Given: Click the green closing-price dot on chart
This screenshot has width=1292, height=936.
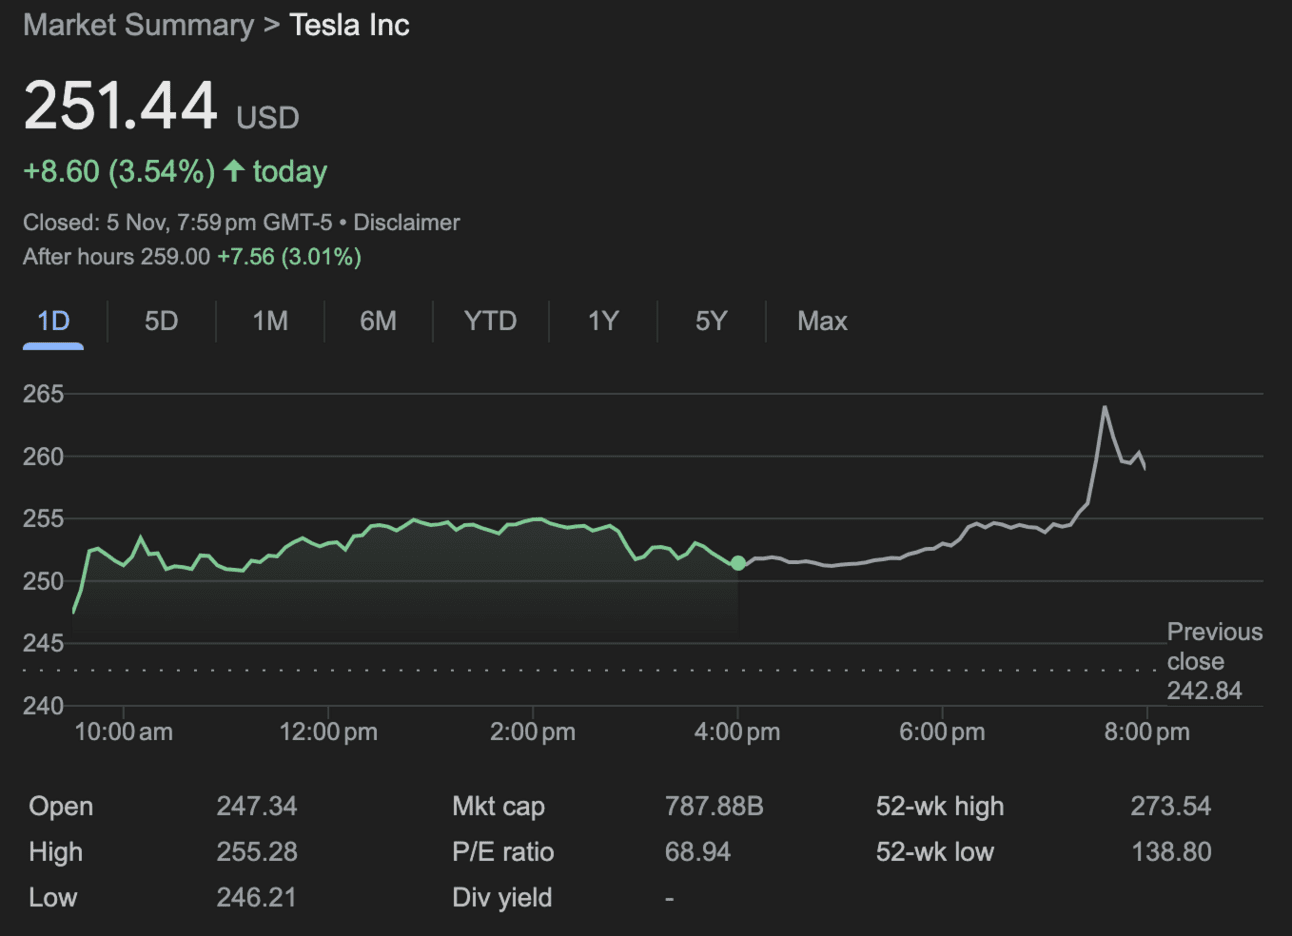Looking at the screenshot, I should coord(738,564).
